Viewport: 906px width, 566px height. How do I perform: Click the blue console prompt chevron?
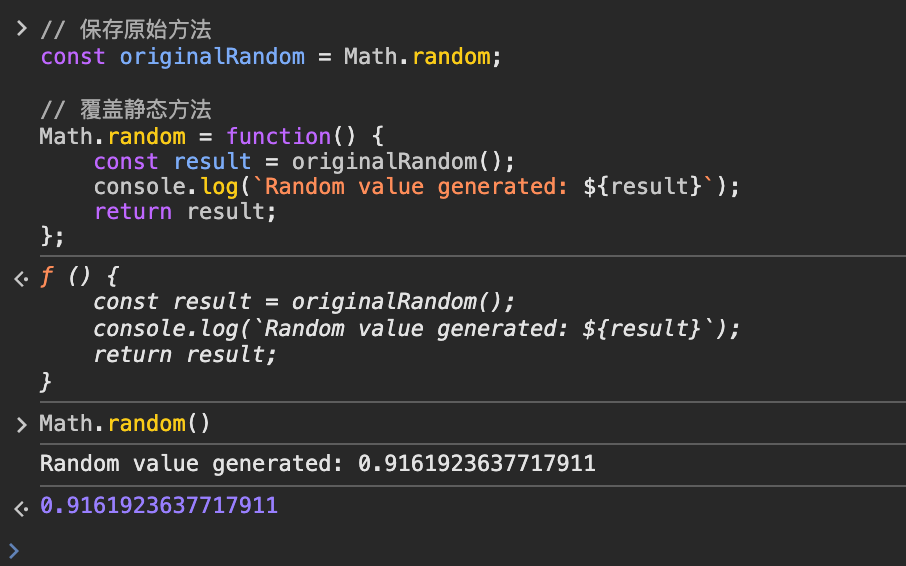(13, 549)
